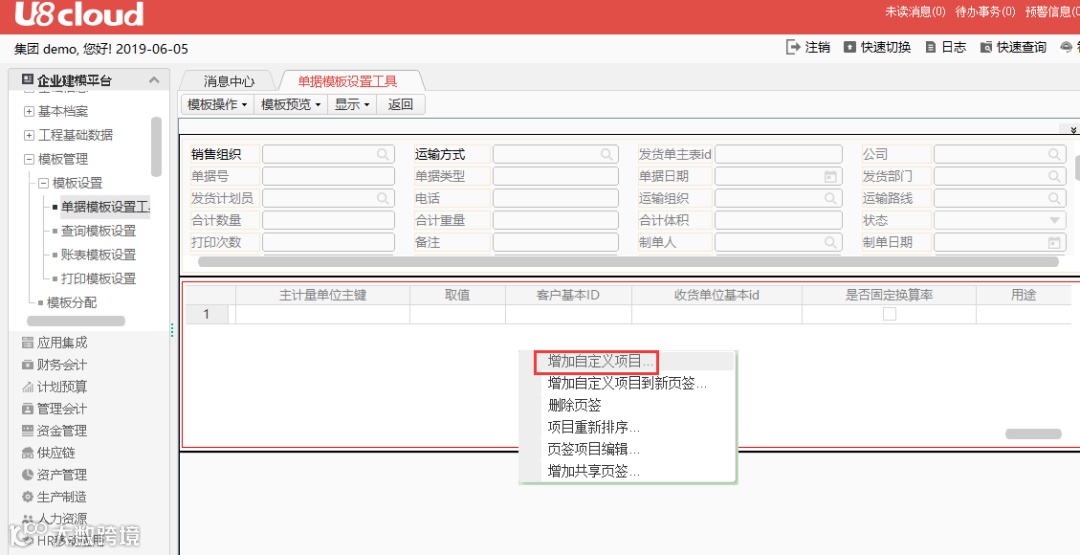Collapse the 模板设置 tree node
Screen dimensions: 1080x555
click(x=43, y=183)
